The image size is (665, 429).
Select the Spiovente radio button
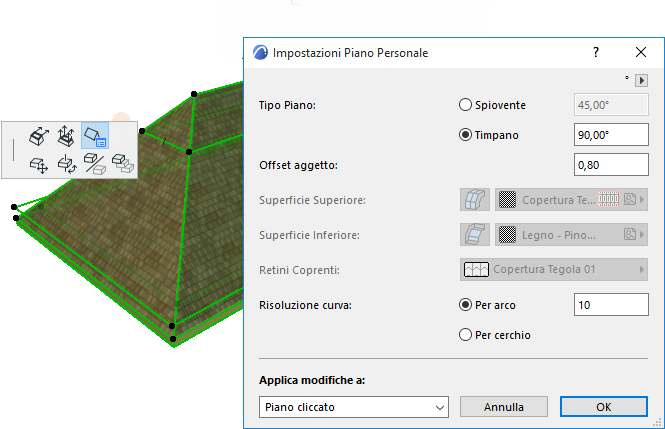(x=465, y=105)
